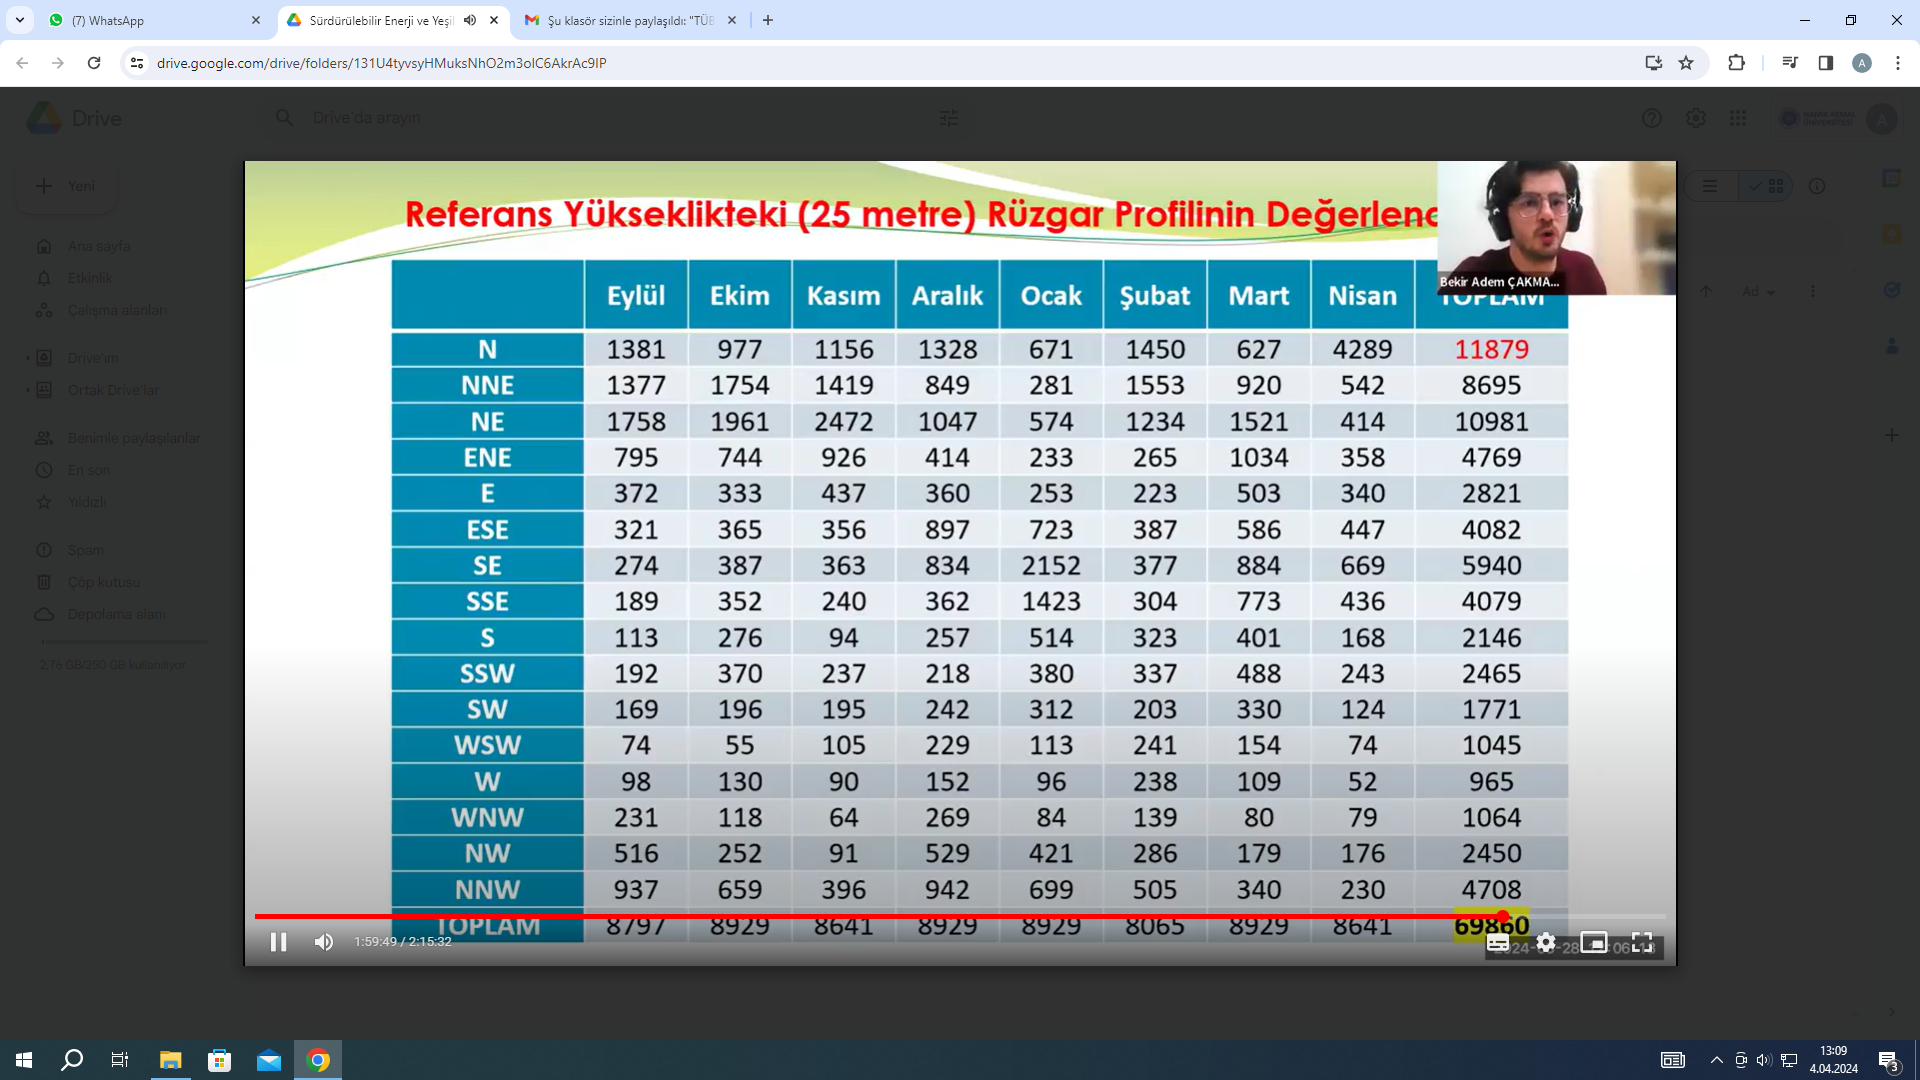The width and height of the screenshot is (1920, 1080).
Task: Bookmark page with star icon
Action: 1686,63
